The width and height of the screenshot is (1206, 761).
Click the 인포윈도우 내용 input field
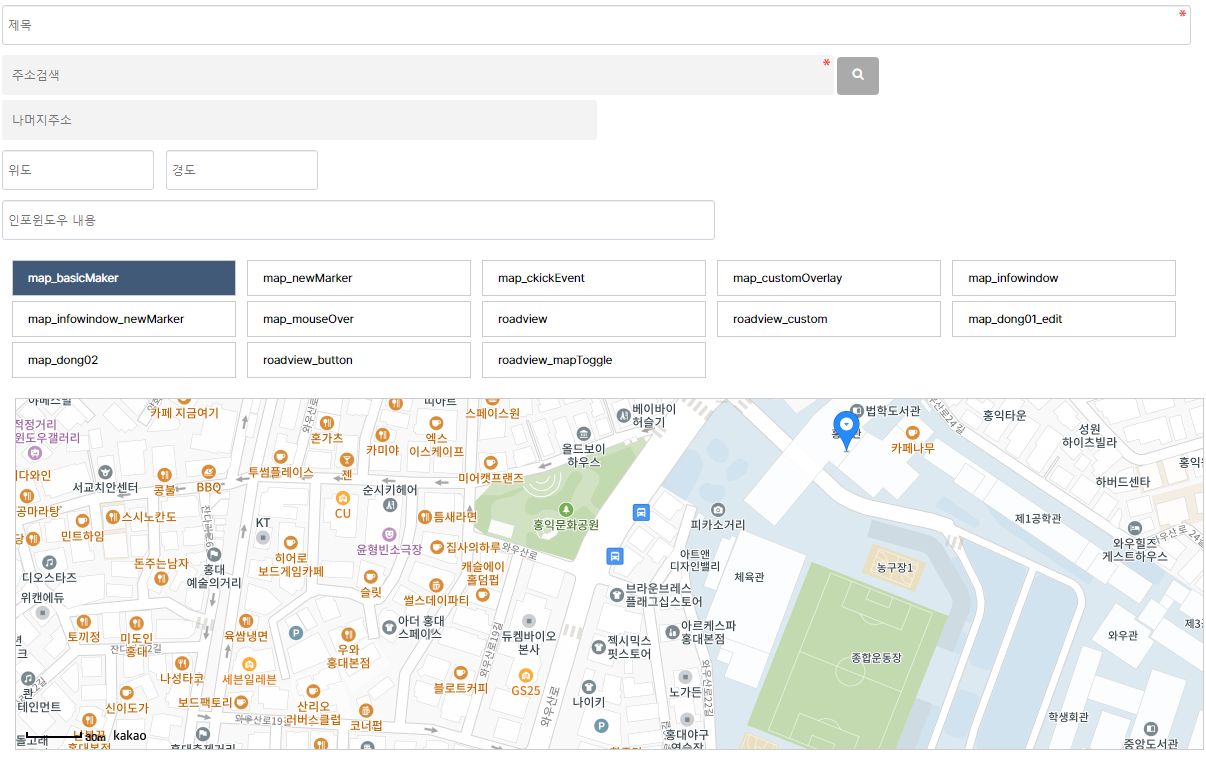tap(358, 220)
